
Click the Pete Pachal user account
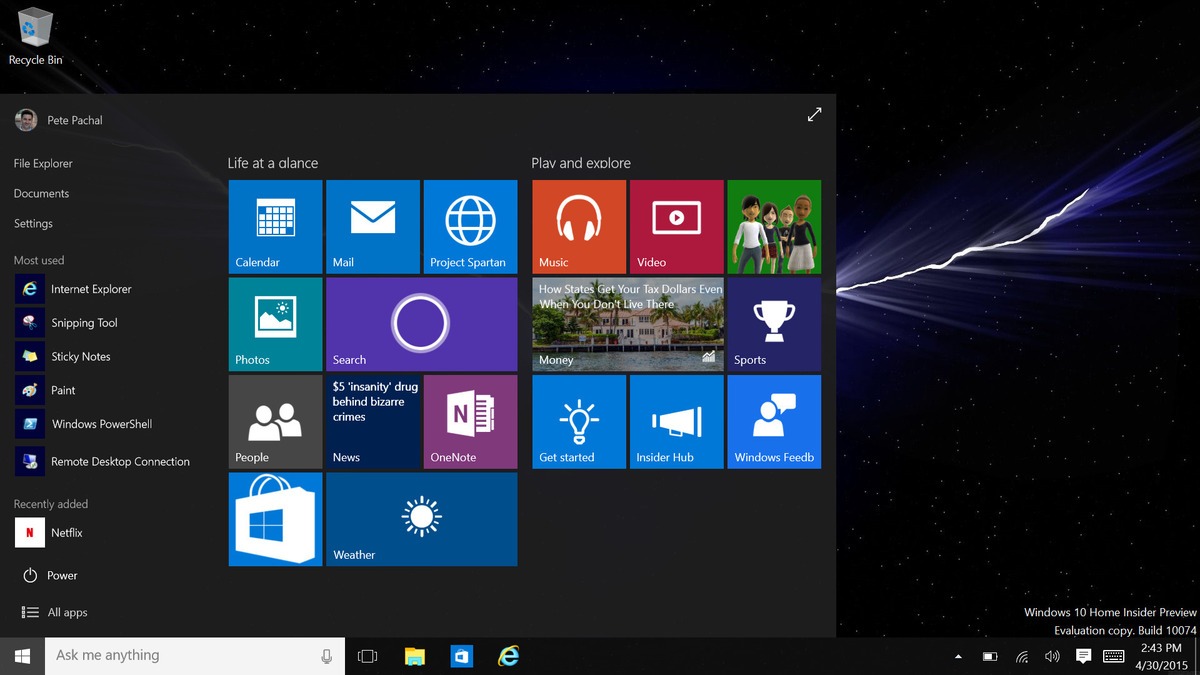(59, 120)
